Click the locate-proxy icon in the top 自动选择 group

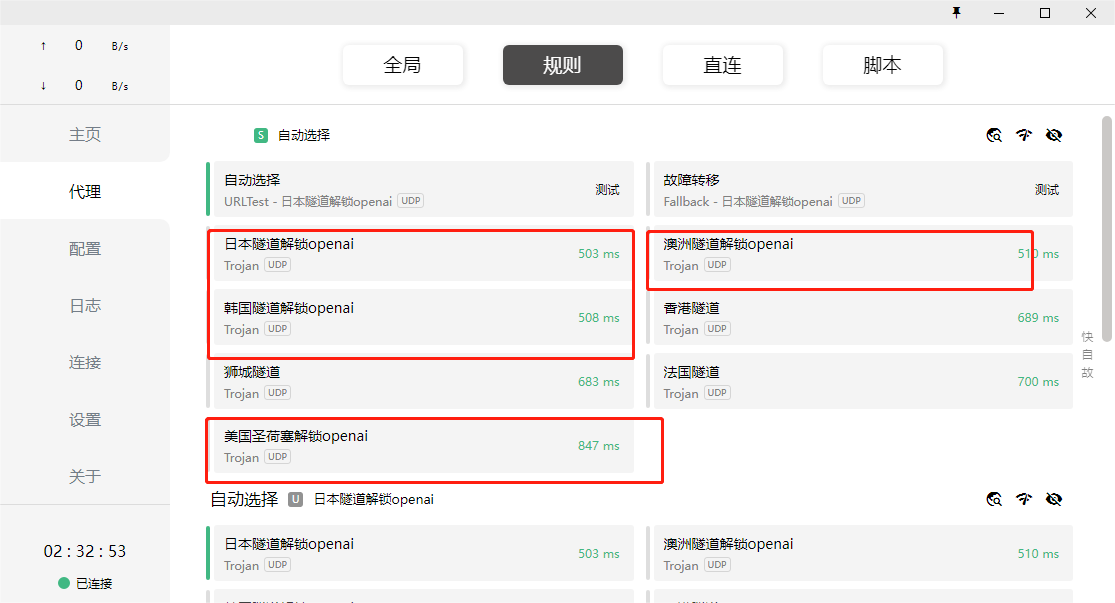(x=994, y=135)
